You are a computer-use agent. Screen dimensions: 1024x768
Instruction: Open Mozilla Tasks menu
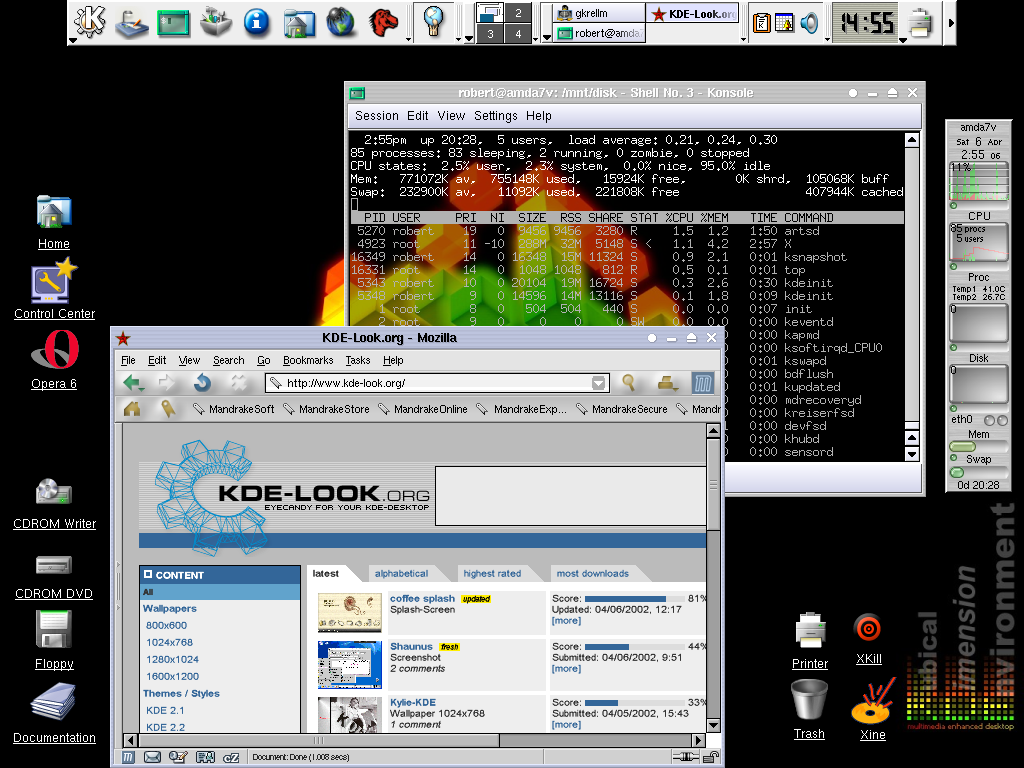point(358,360)
